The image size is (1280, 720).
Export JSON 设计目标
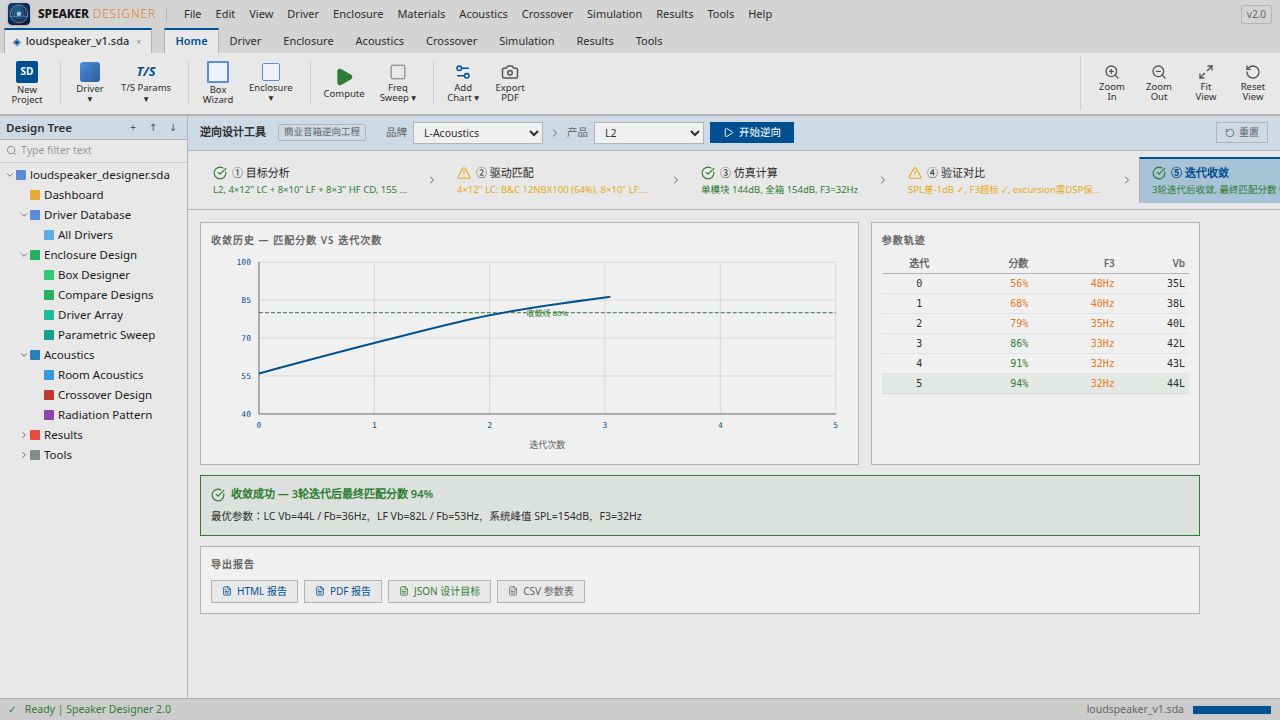click(x=439, y=591)
